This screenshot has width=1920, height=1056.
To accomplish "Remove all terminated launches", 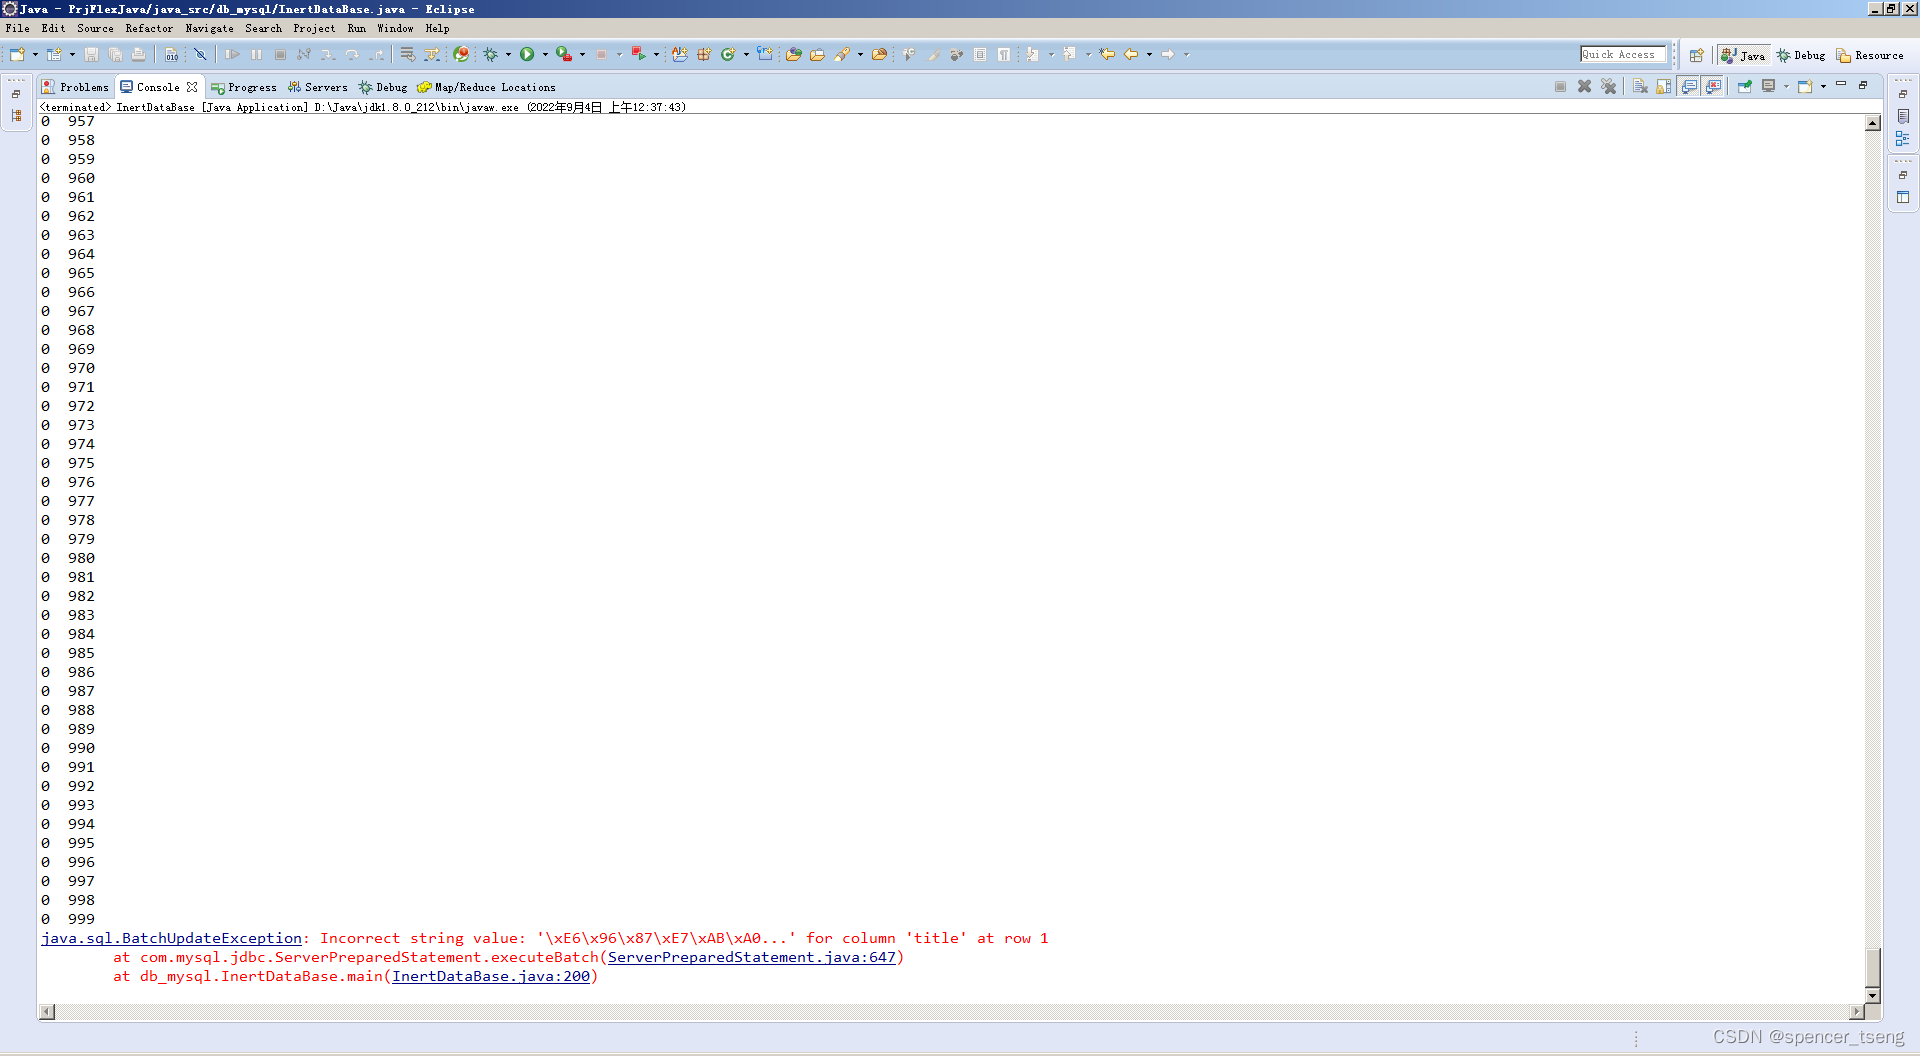I will (1608, 86).
